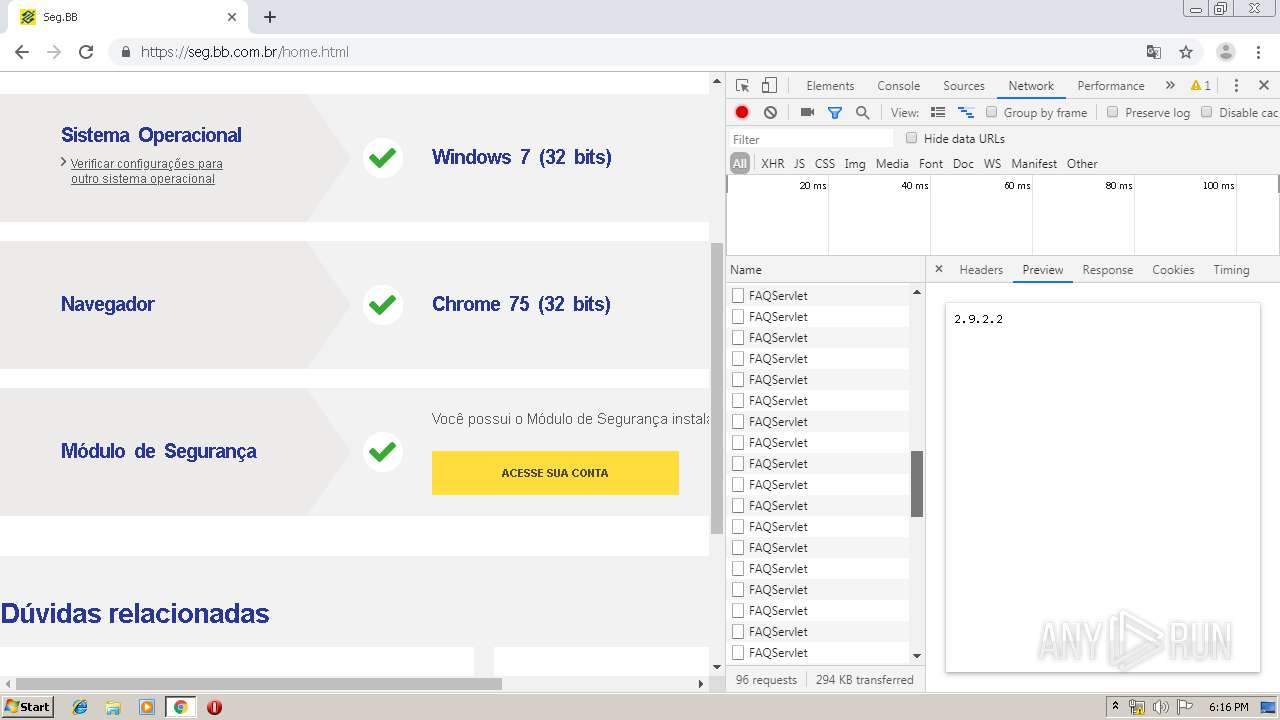
Task: Open the Chrome profile avatar
Action: coord(1226,52)
